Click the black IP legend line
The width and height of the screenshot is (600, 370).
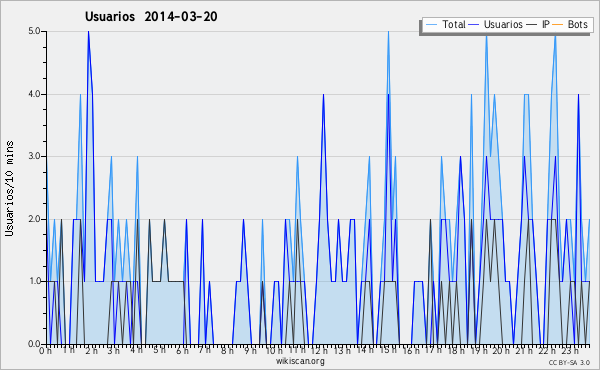tap(532, 25)
